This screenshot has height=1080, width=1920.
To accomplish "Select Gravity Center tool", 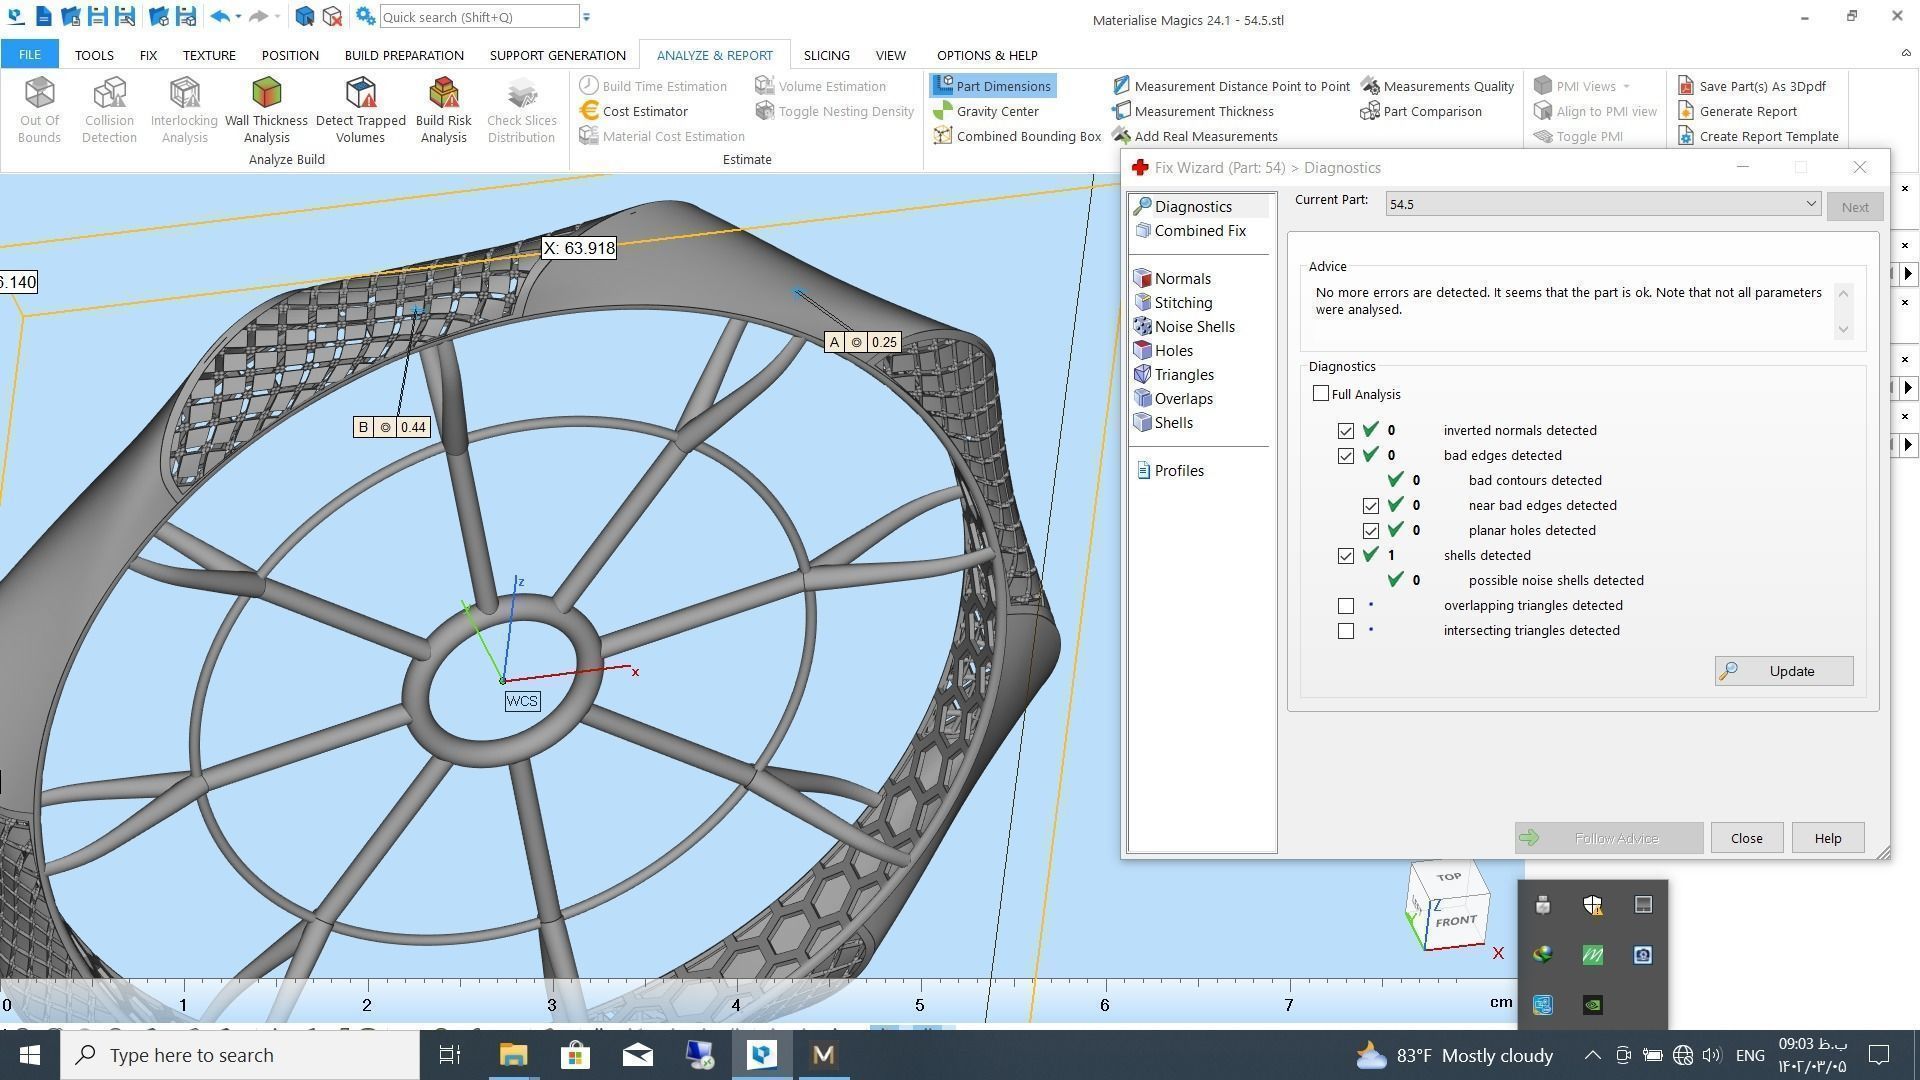I will coord(996,111).
